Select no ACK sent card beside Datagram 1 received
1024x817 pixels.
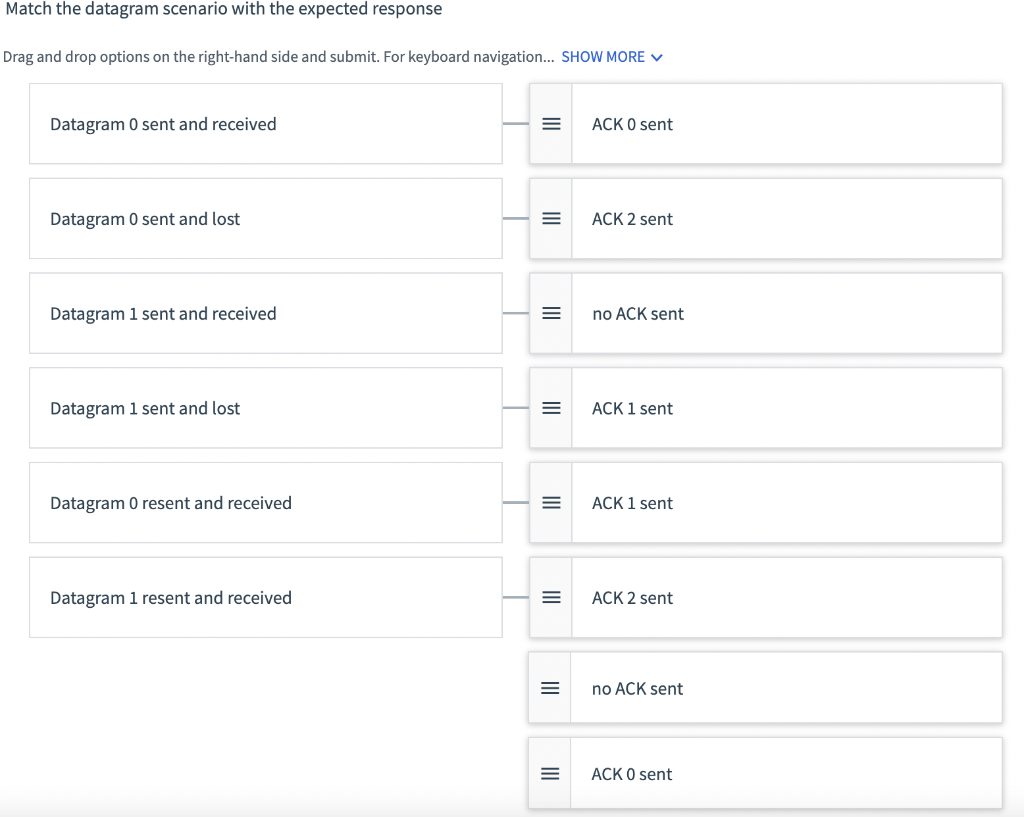tap(786, 313)
